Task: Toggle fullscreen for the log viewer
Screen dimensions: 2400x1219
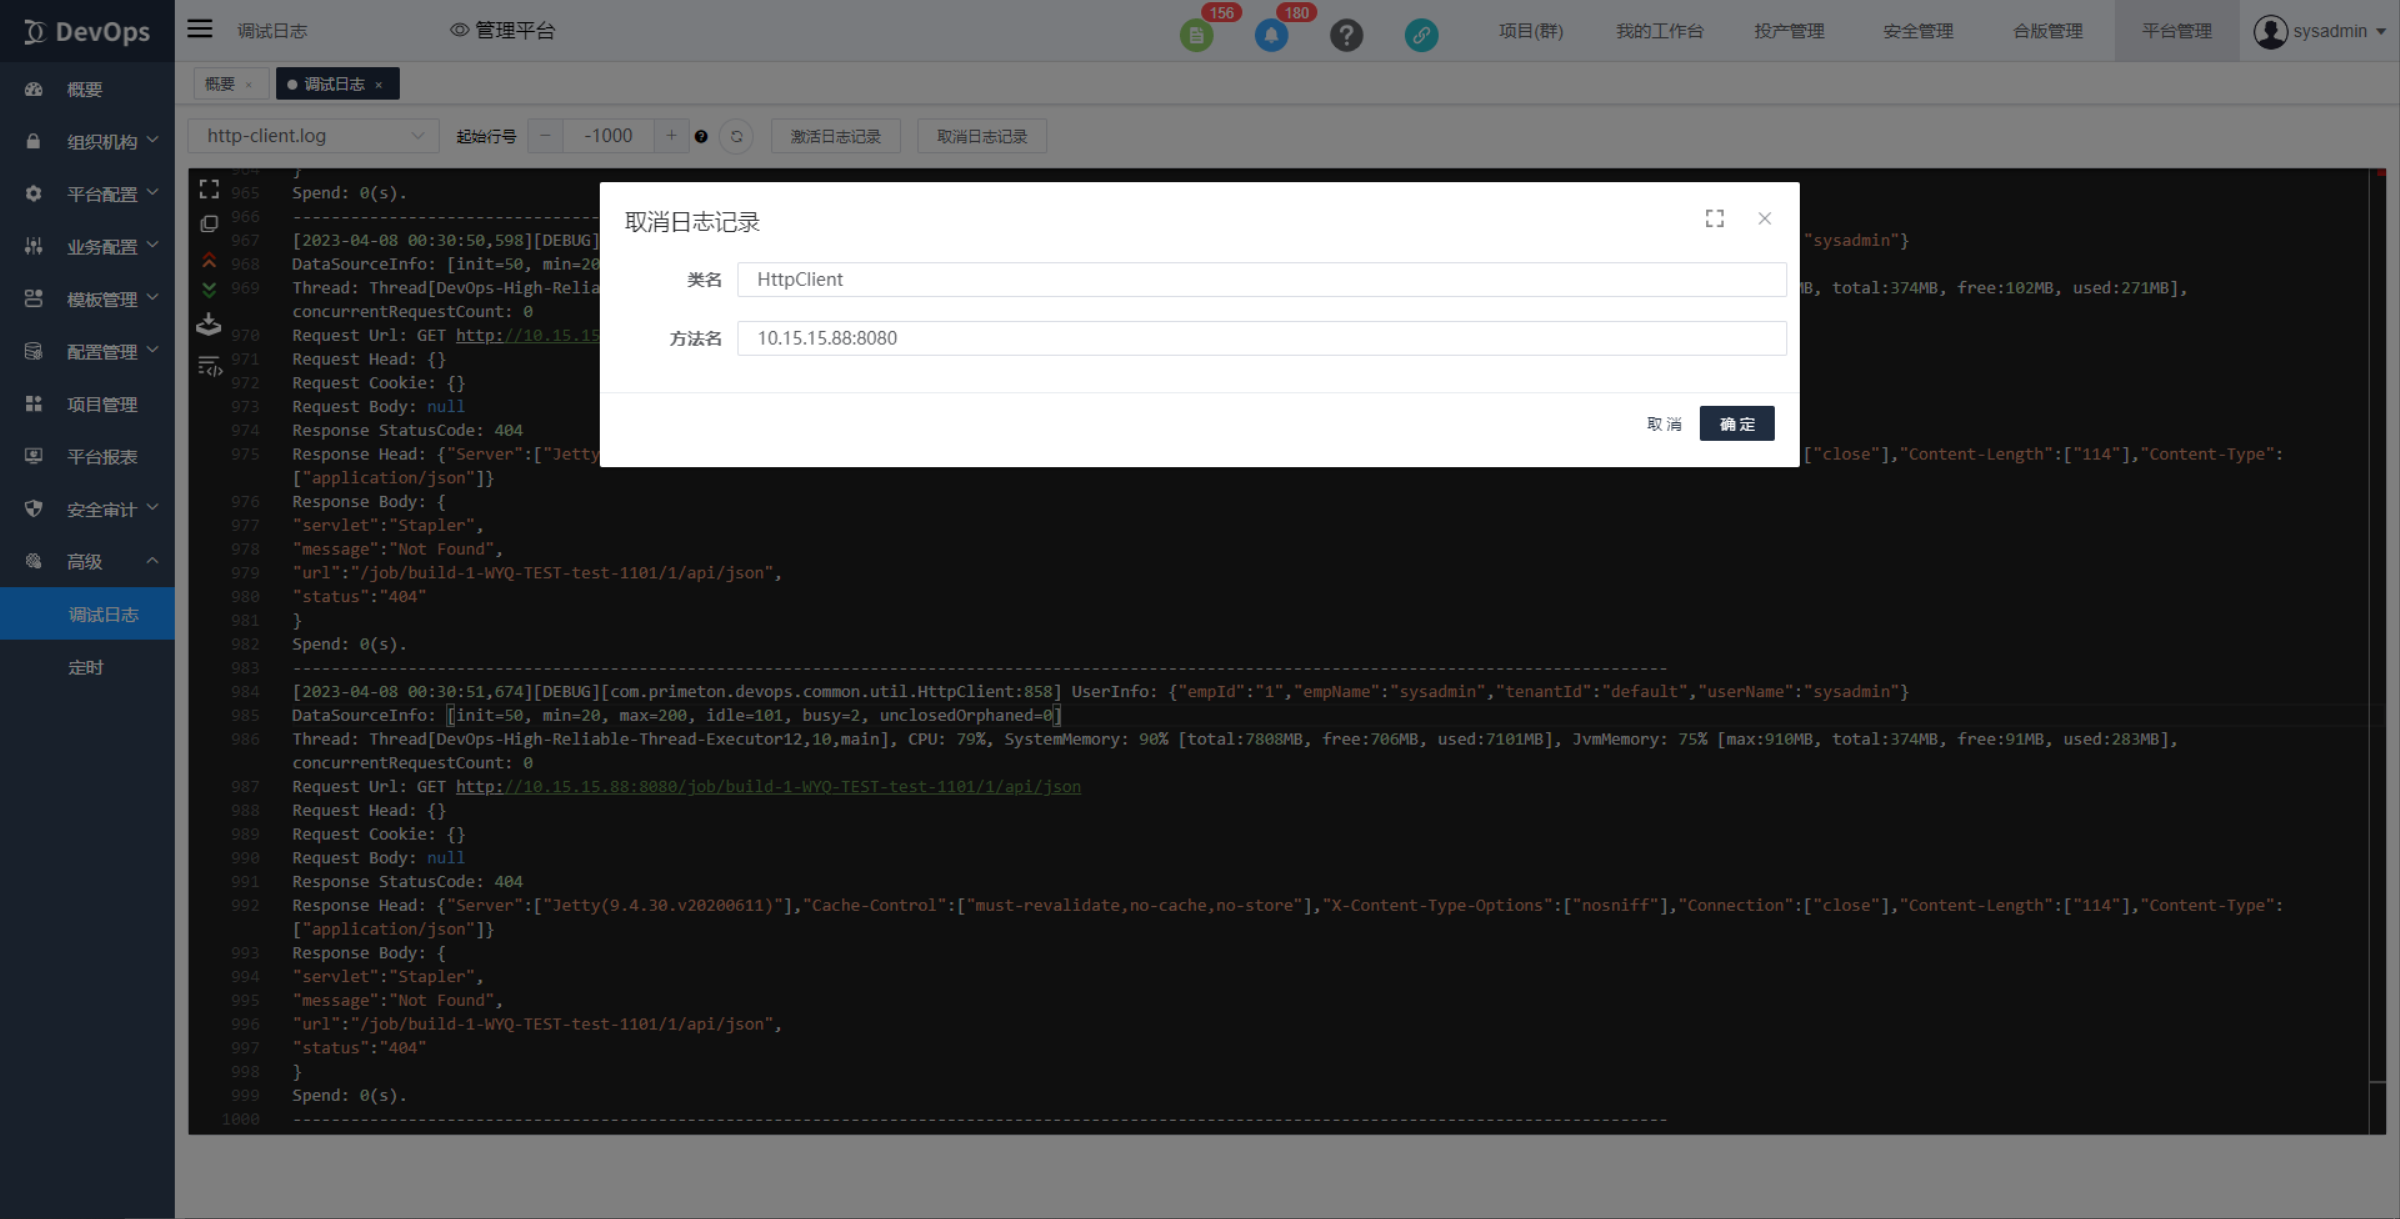Action: [x=209, y=189]
